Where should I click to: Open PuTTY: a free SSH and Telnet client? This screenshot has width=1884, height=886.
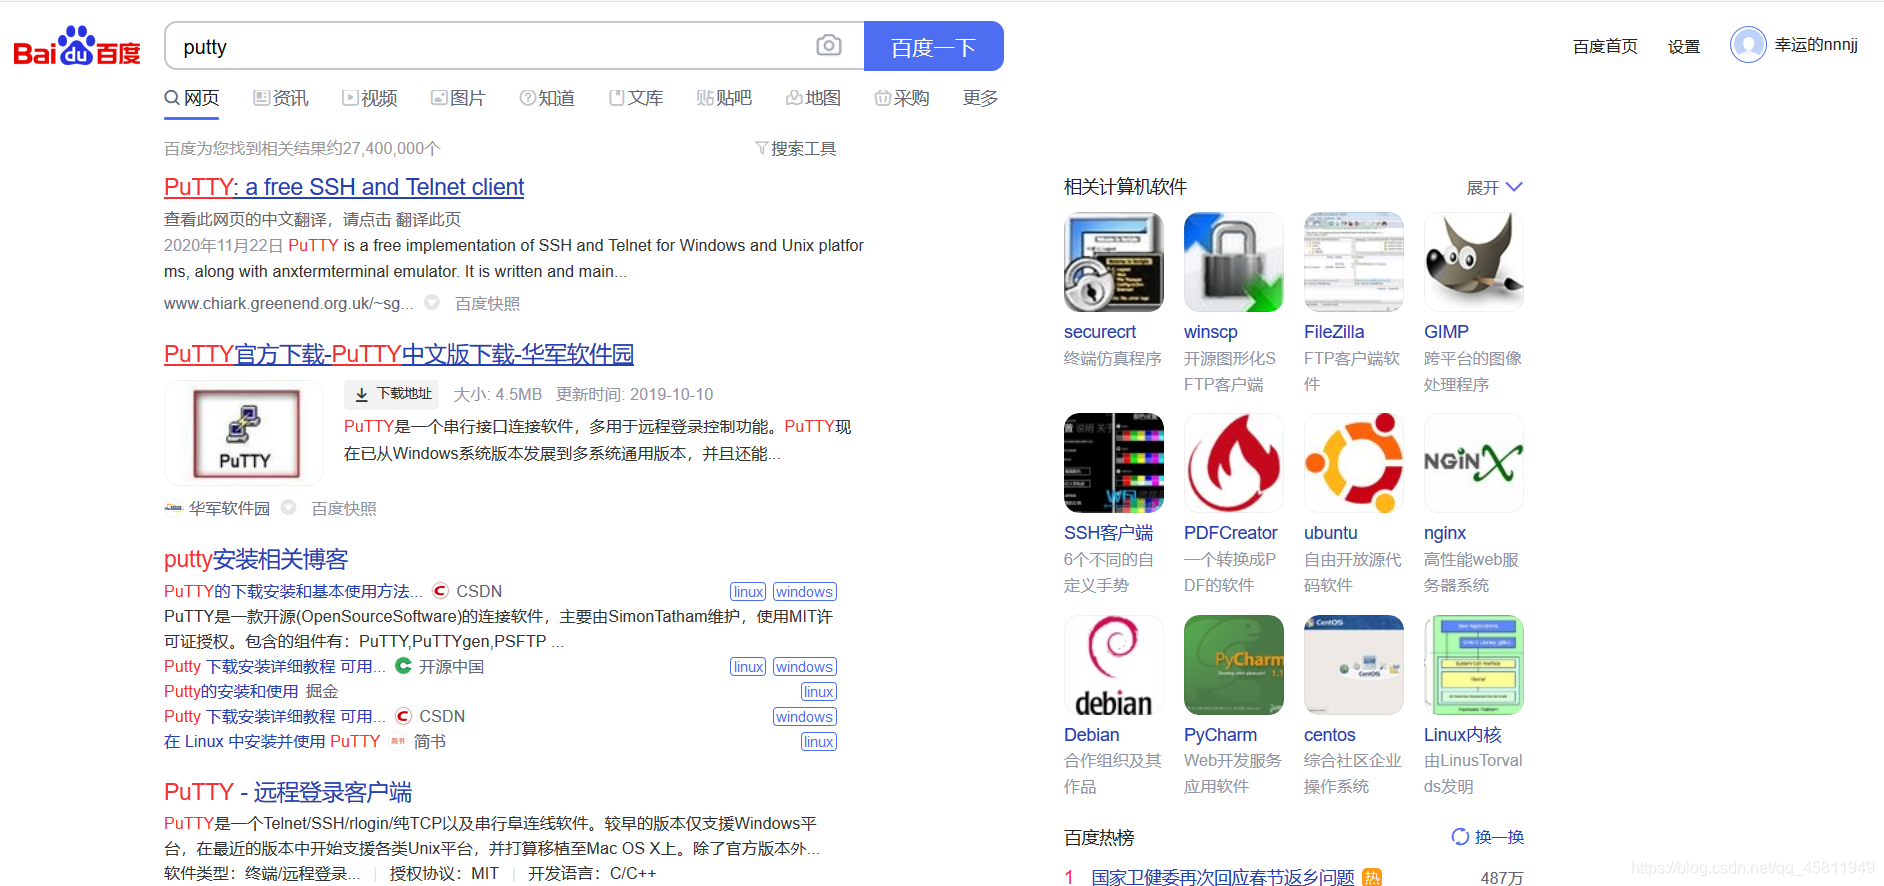344,187
